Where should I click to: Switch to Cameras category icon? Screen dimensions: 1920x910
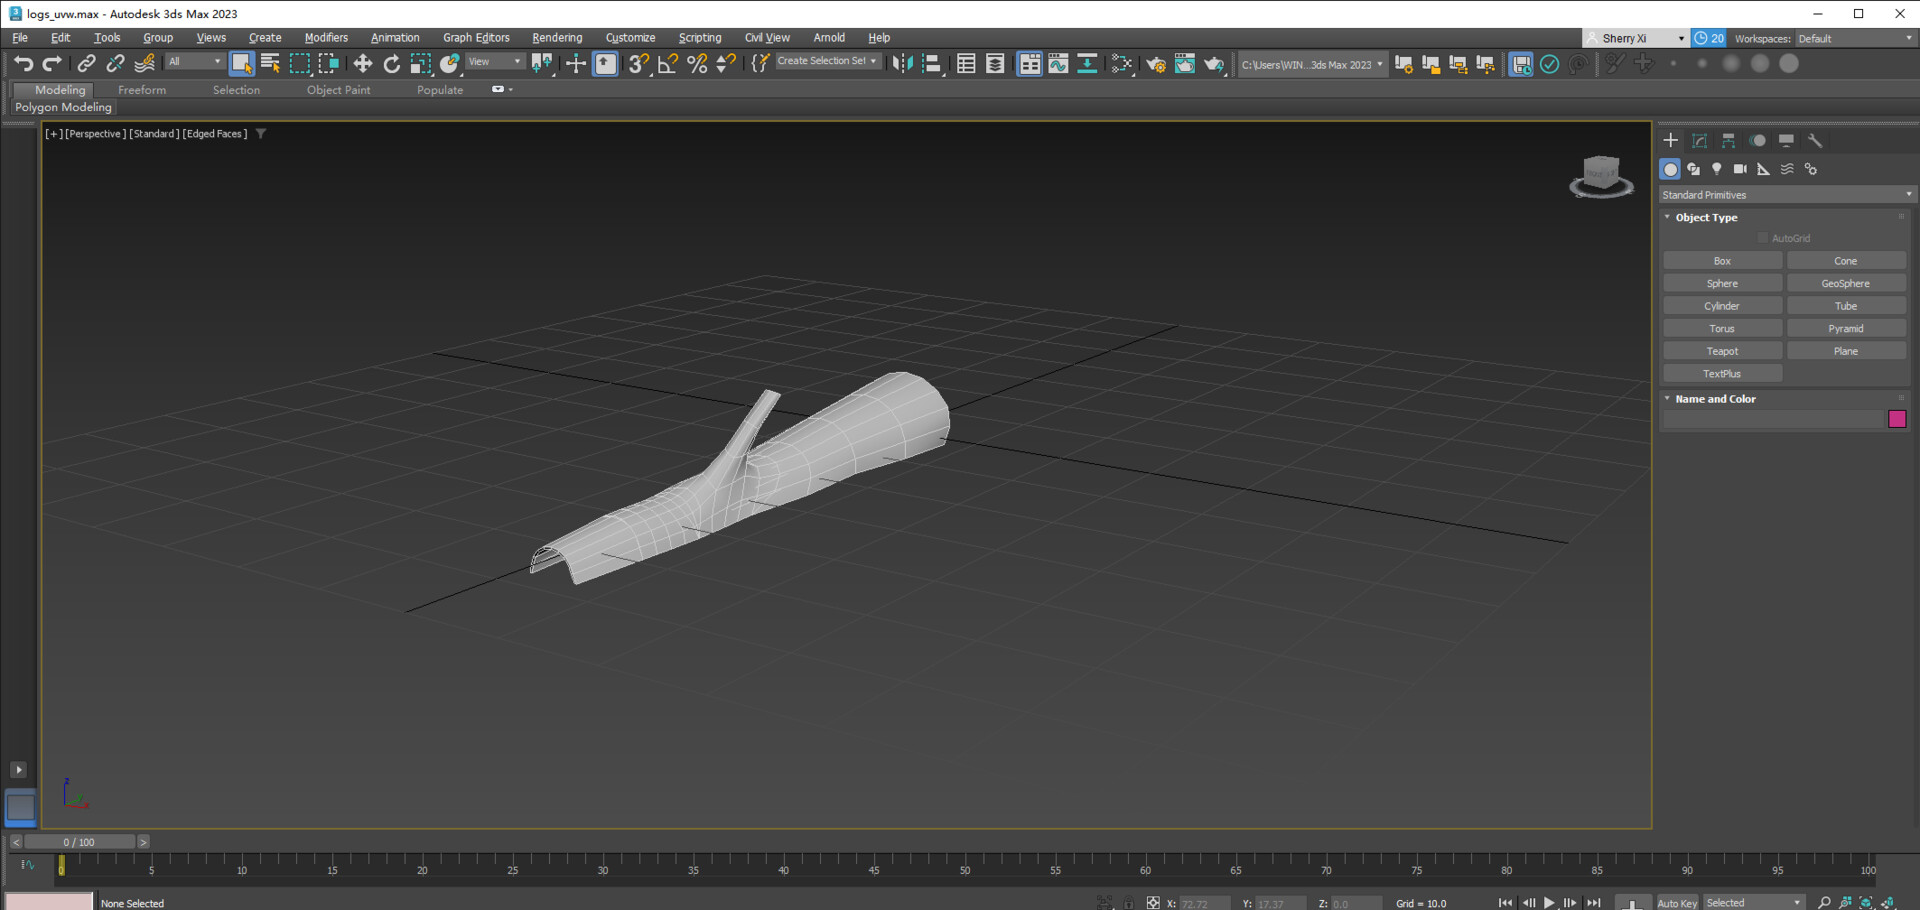[x=1740, y=169]
